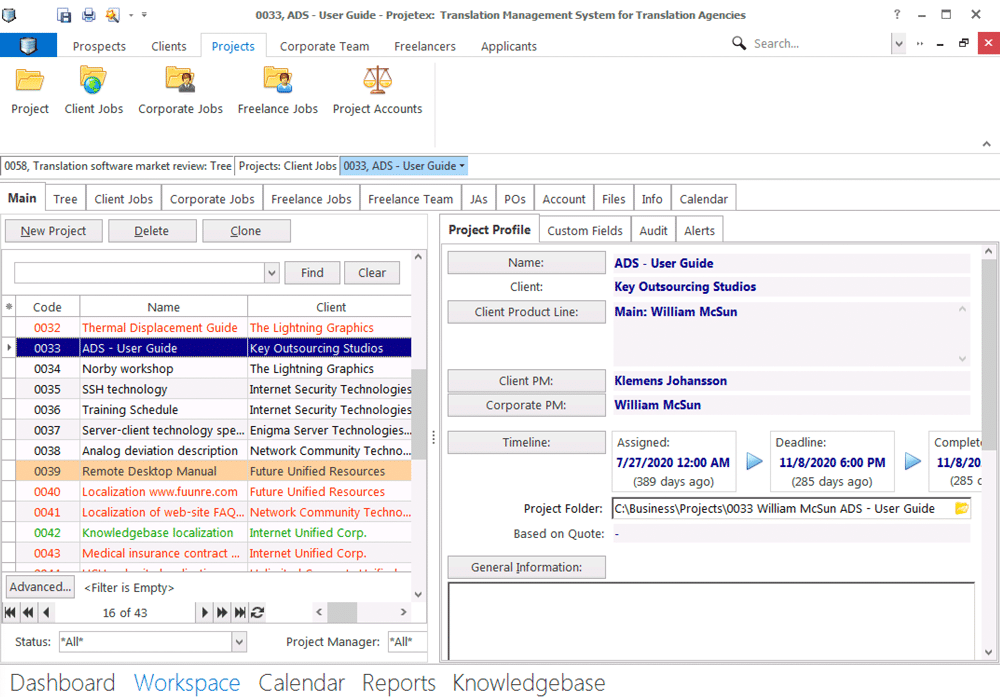The height and width of the screenshot is (697, 1000).
Task: Open the 0058 Translation software market review tab
Action: 117,166
